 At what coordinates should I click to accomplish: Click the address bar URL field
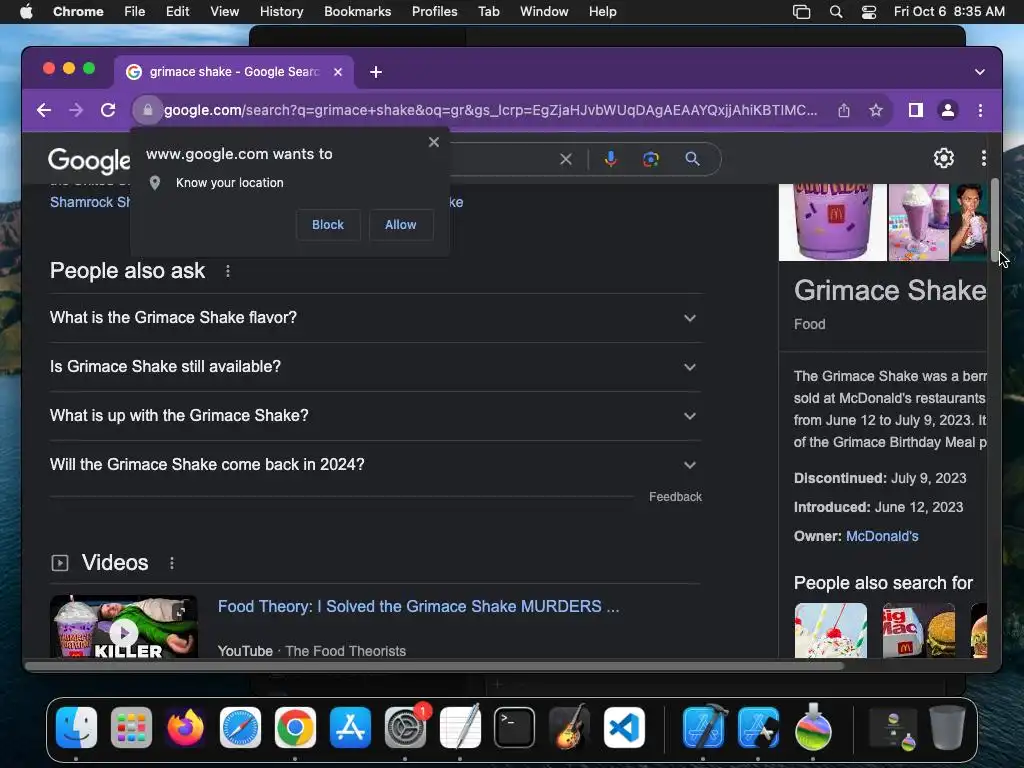(490, 110)
